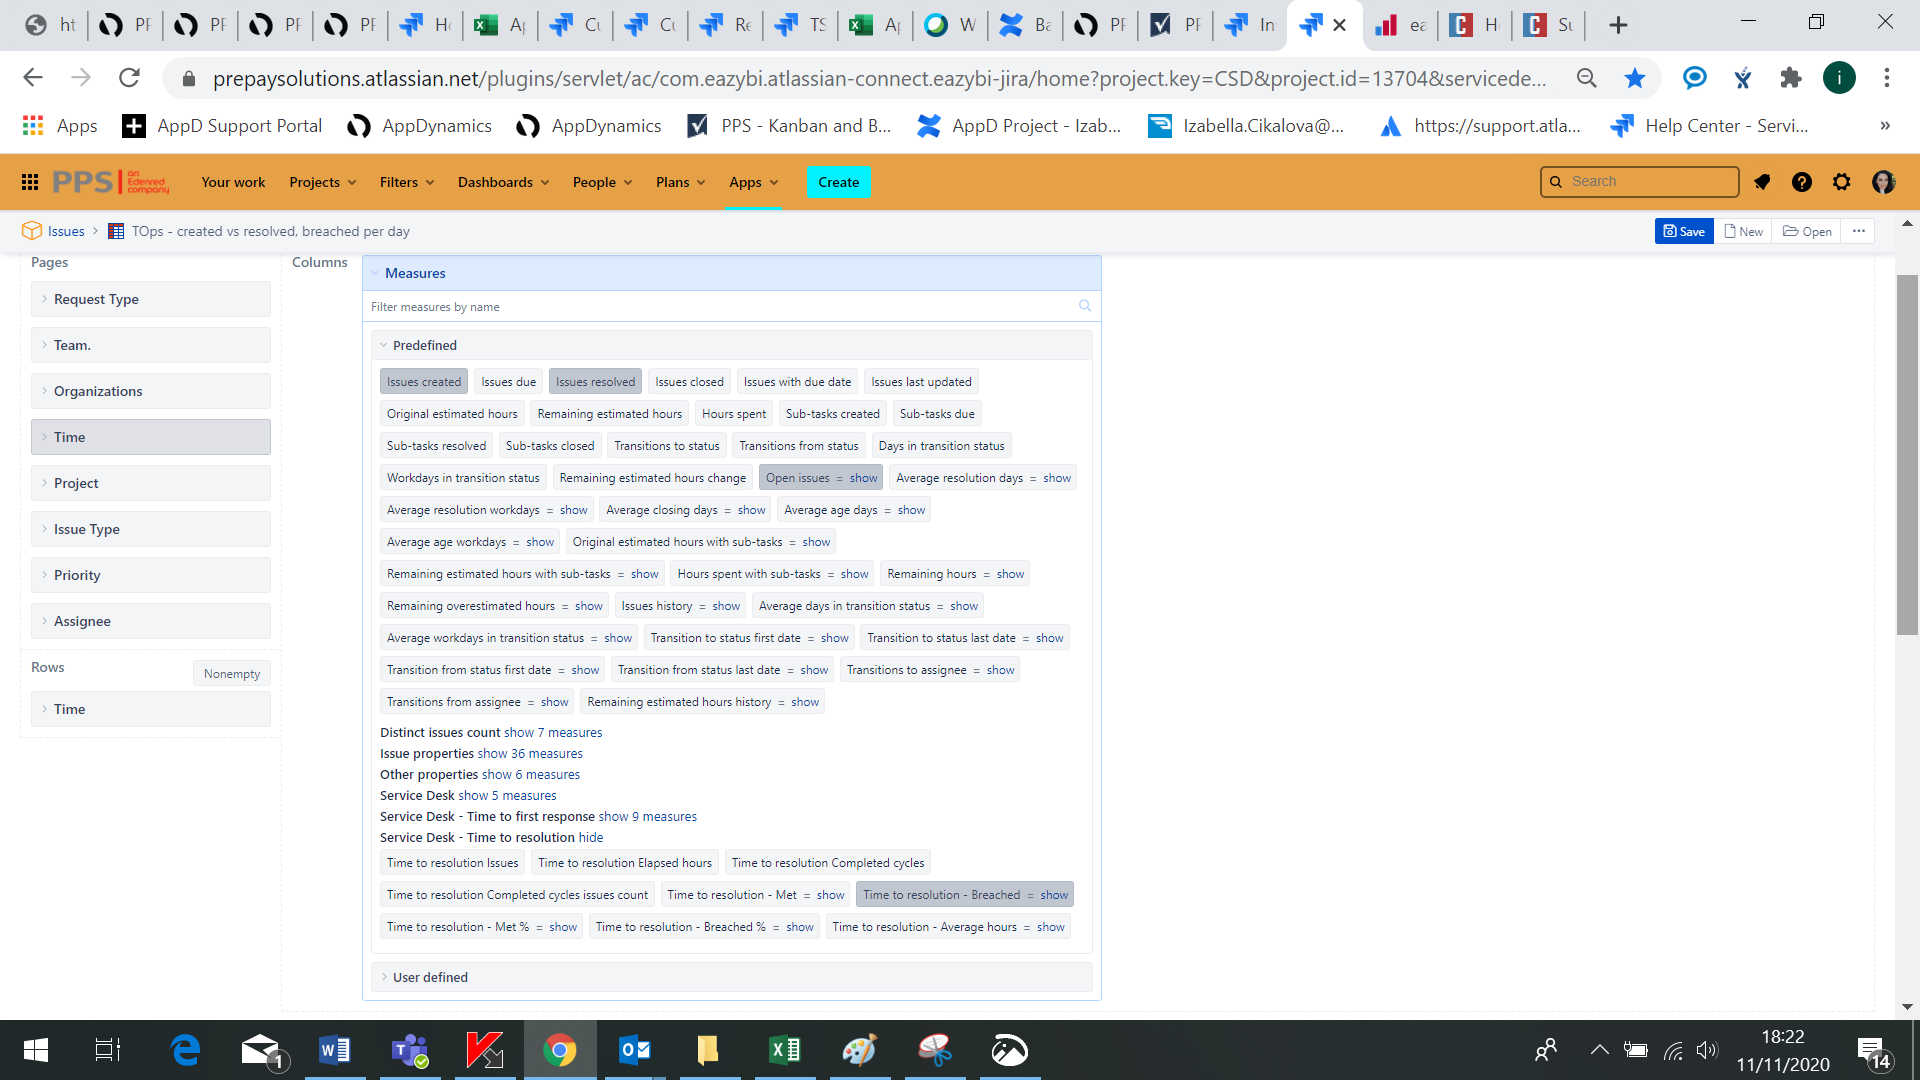Screen dimensions: 1920x1080
Task: Click the notifications bell icon in Jira header
Action: tap(1762, 182)
